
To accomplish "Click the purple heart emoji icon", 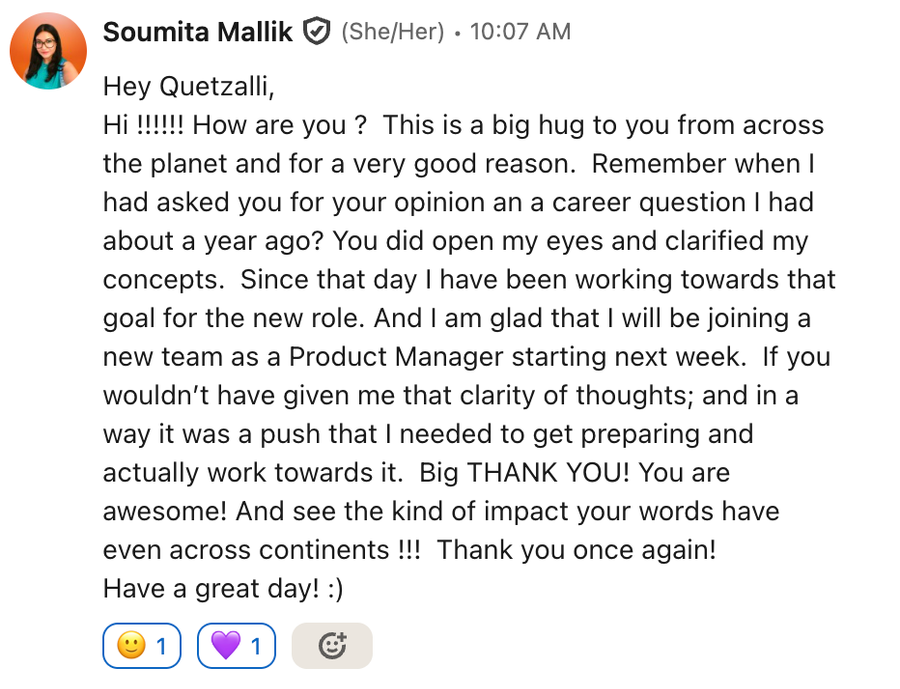I will [226, 645].
